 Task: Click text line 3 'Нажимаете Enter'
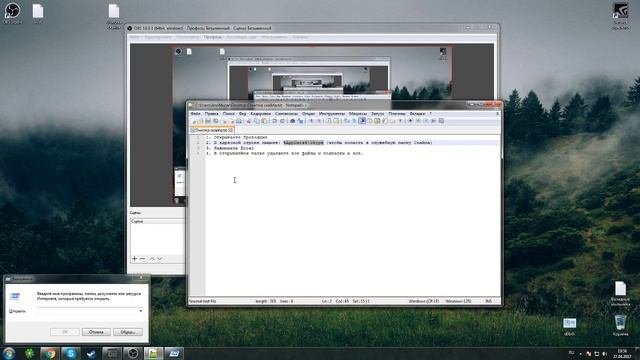pyautogui.click(x=230, y=148)
